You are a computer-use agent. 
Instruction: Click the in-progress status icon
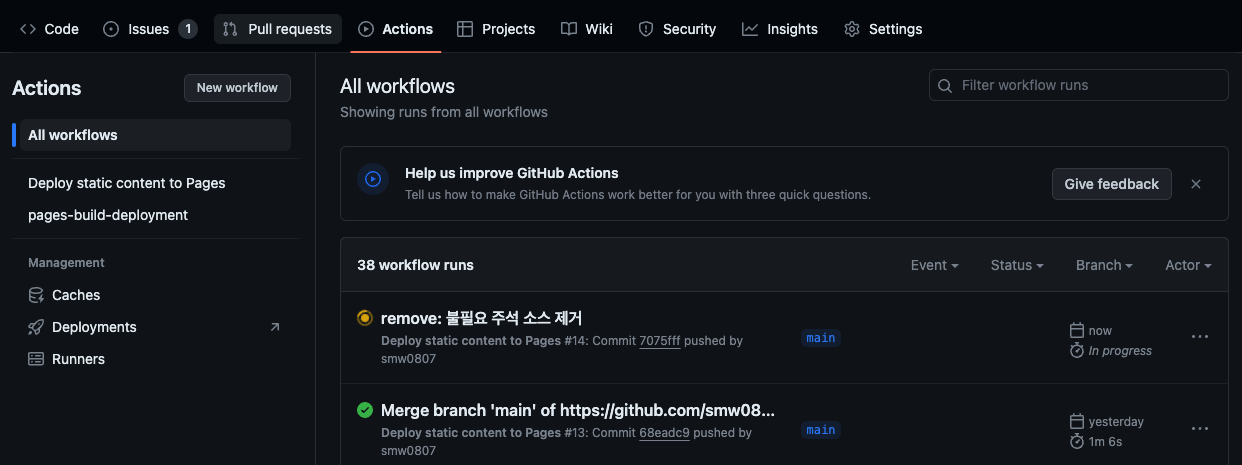[x=365, y=318]
